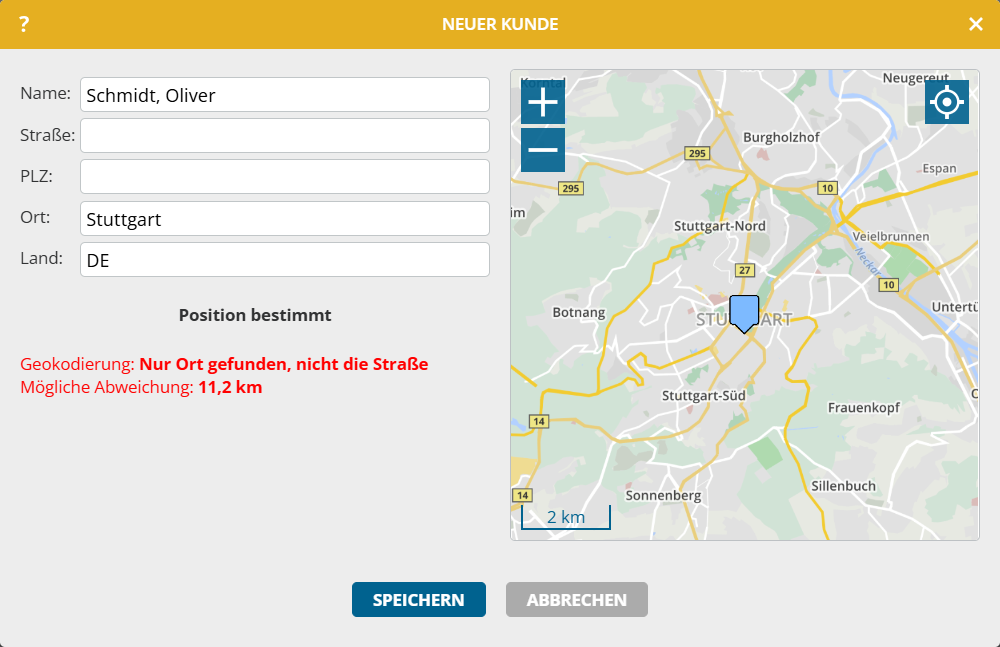This screenshot has height=647, width=1000.
Task: Cancel using the Abbrechen button
Action: pyautogui.click(x=576, y=600)
